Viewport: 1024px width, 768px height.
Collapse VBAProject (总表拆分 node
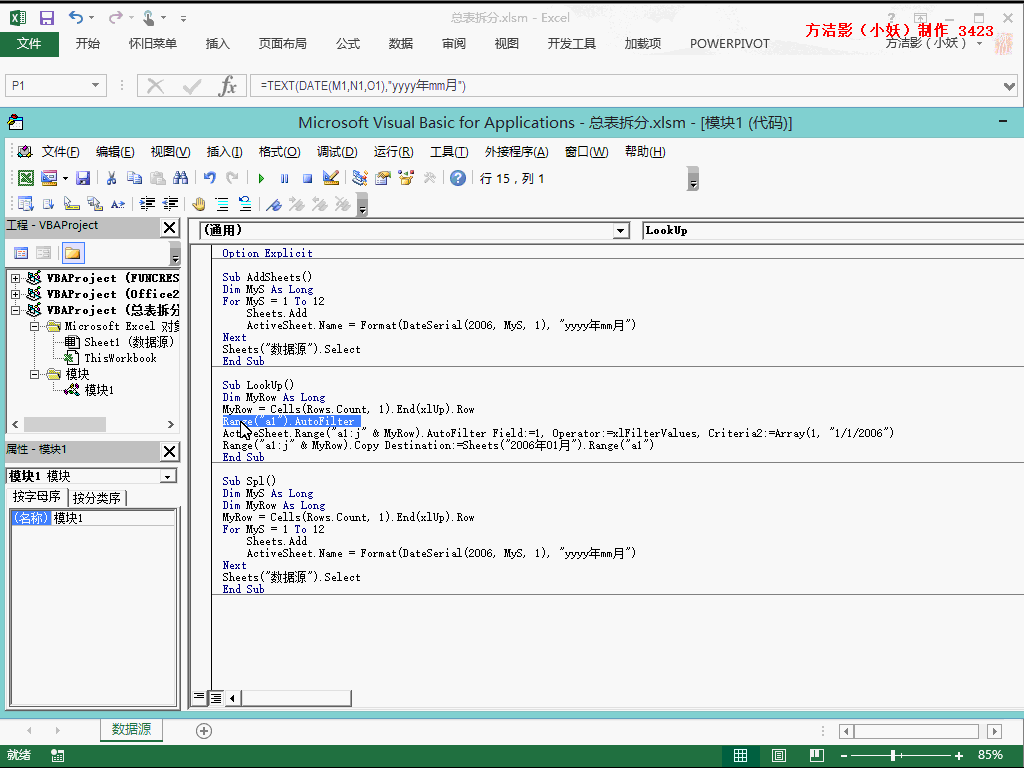pyautogui.click(x=15, y=310)
